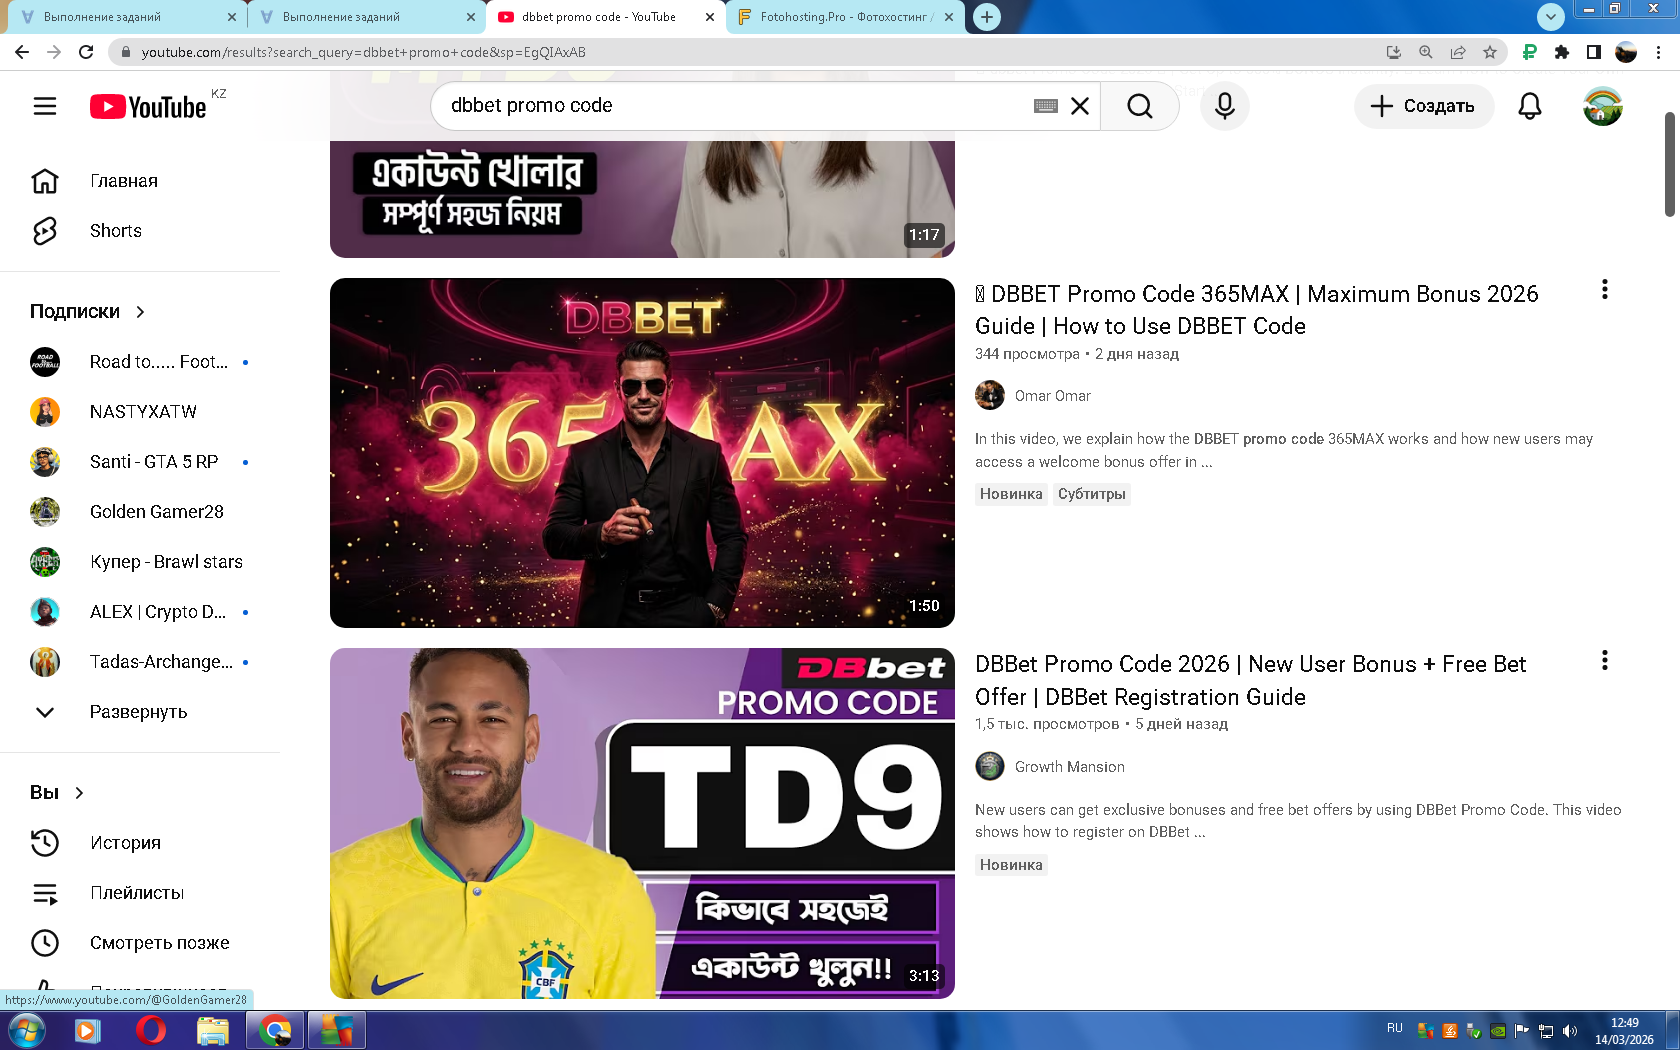
Task: Bookmark this page with the star
Action: [x=1490, y=52]
